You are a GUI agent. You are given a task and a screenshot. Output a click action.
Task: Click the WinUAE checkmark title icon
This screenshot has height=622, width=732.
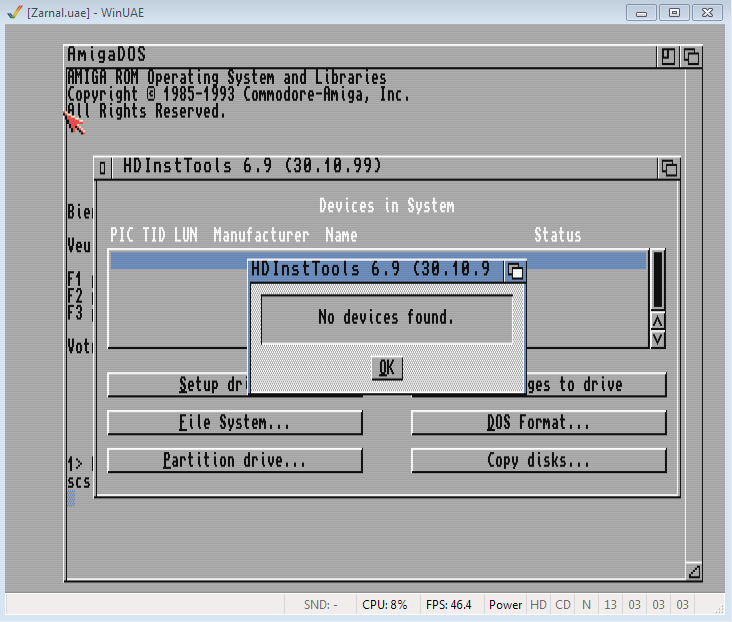[15, 12]
